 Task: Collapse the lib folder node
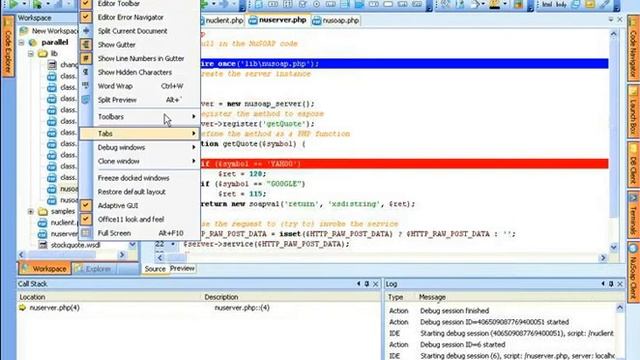click(31, 53)
